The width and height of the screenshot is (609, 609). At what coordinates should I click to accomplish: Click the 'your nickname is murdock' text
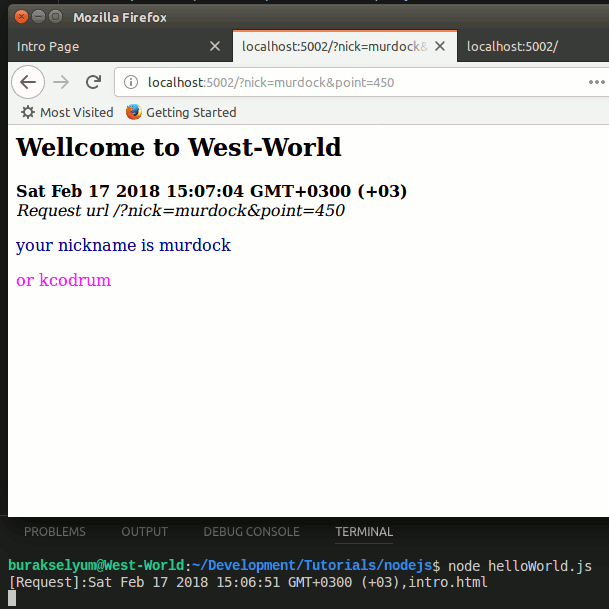(124, 245)
